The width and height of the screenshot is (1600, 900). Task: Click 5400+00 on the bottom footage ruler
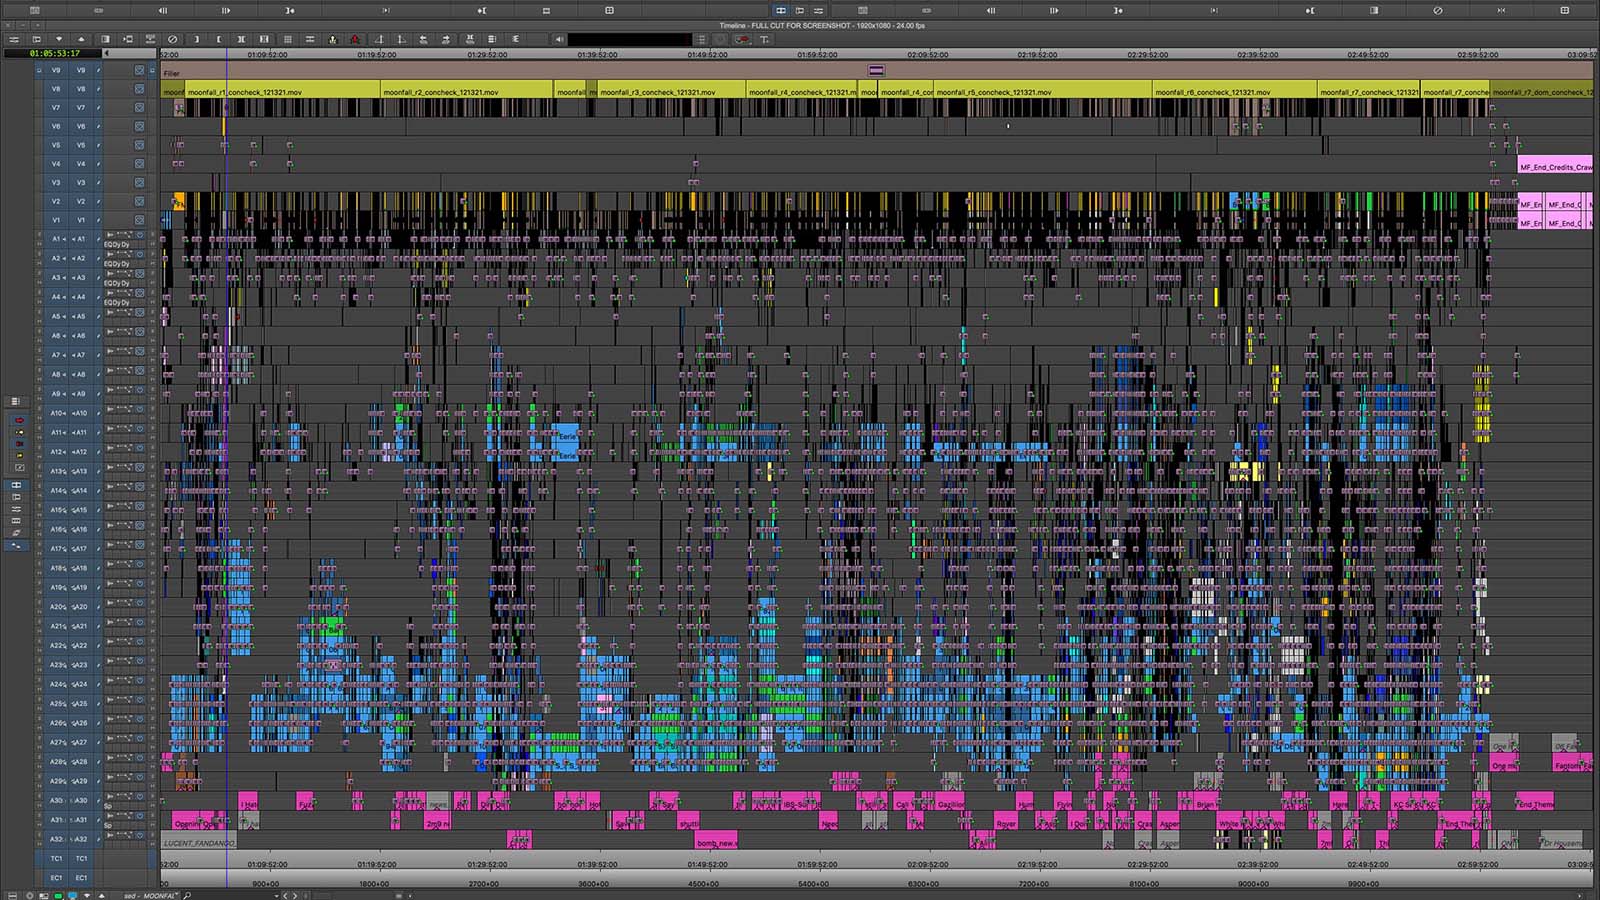pos(813,884)
